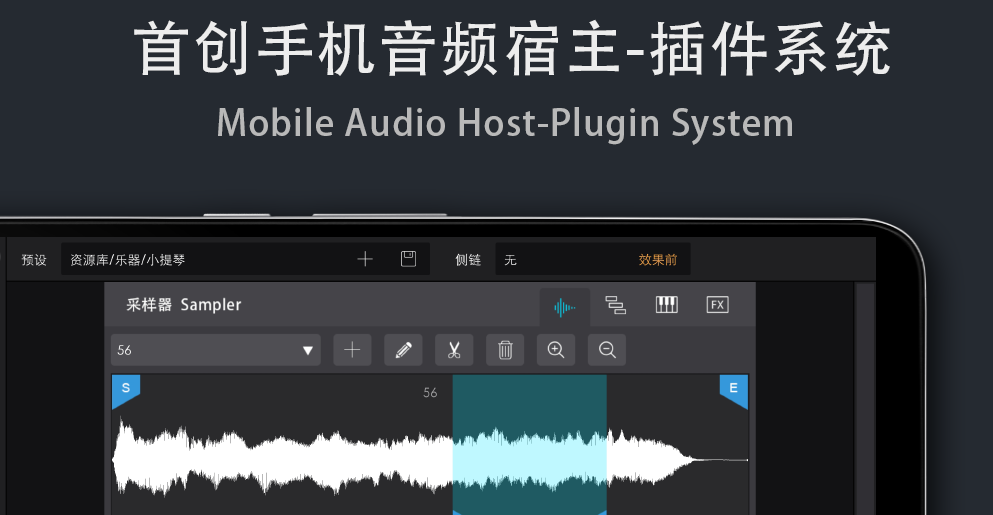The height and width of the screenshot is (515, 993).
Task: Select the blue S start marker
Action: (125, 390)
